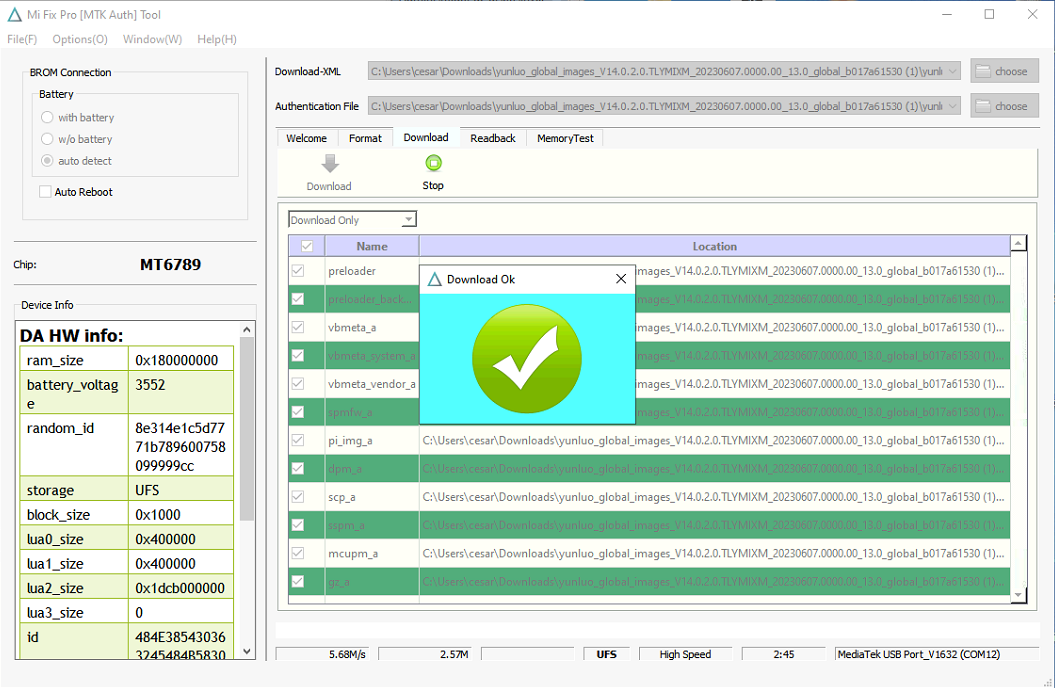Click the Name column header
This screenshot has width=1055, height=688.
coord(372,246)
